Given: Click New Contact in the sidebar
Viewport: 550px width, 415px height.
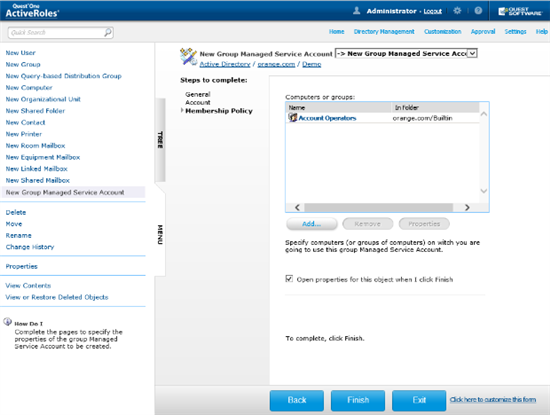Looking at the screenshot, I should tap(25, 122).
